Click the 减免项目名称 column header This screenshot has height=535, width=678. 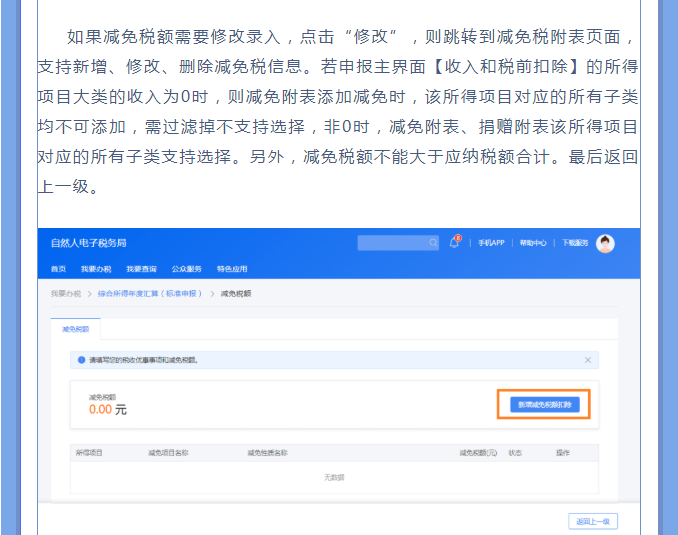click(168, 453)
